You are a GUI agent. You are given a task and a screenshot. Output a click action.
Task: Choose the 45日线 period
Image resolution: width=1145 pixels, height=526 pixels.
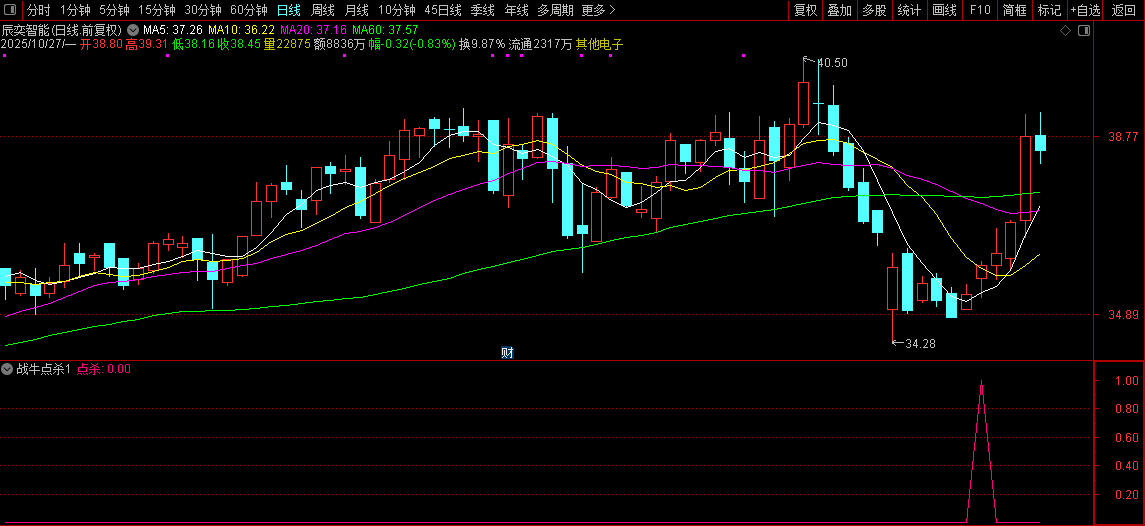(x=443, y=10)
